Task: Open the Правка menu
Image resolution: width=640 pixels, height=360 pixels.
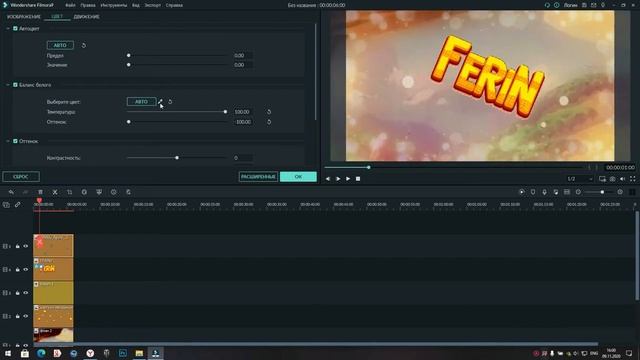Action: click(88, 5)
